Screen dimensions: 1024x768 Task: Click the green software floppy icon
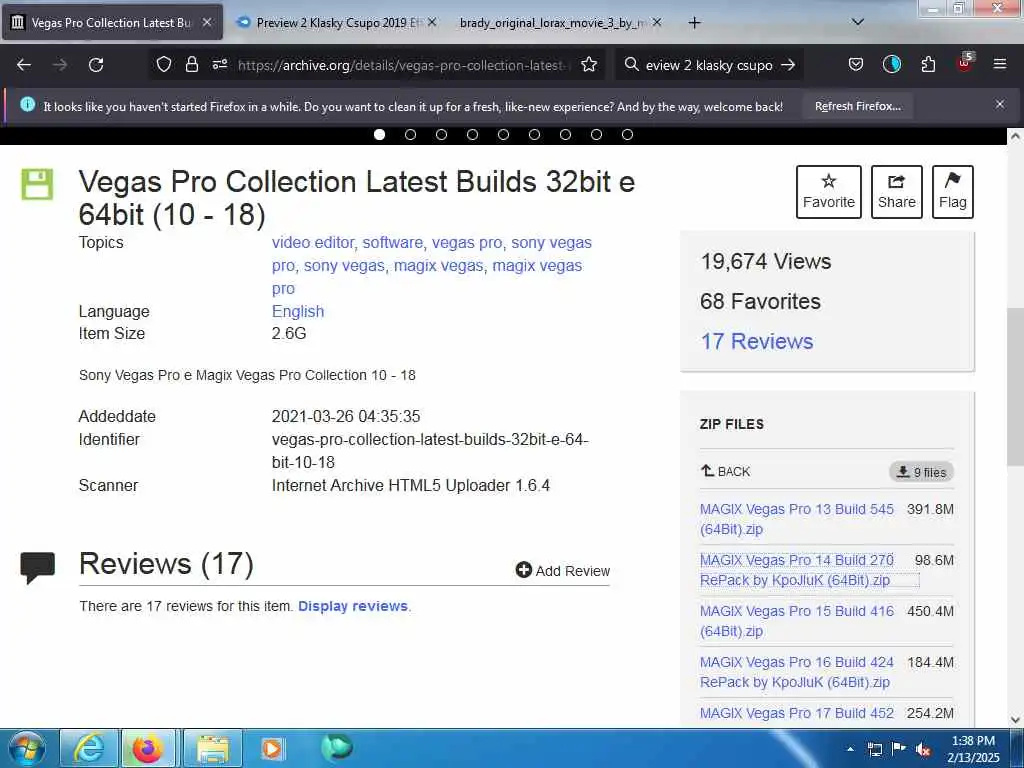[37, 184]
